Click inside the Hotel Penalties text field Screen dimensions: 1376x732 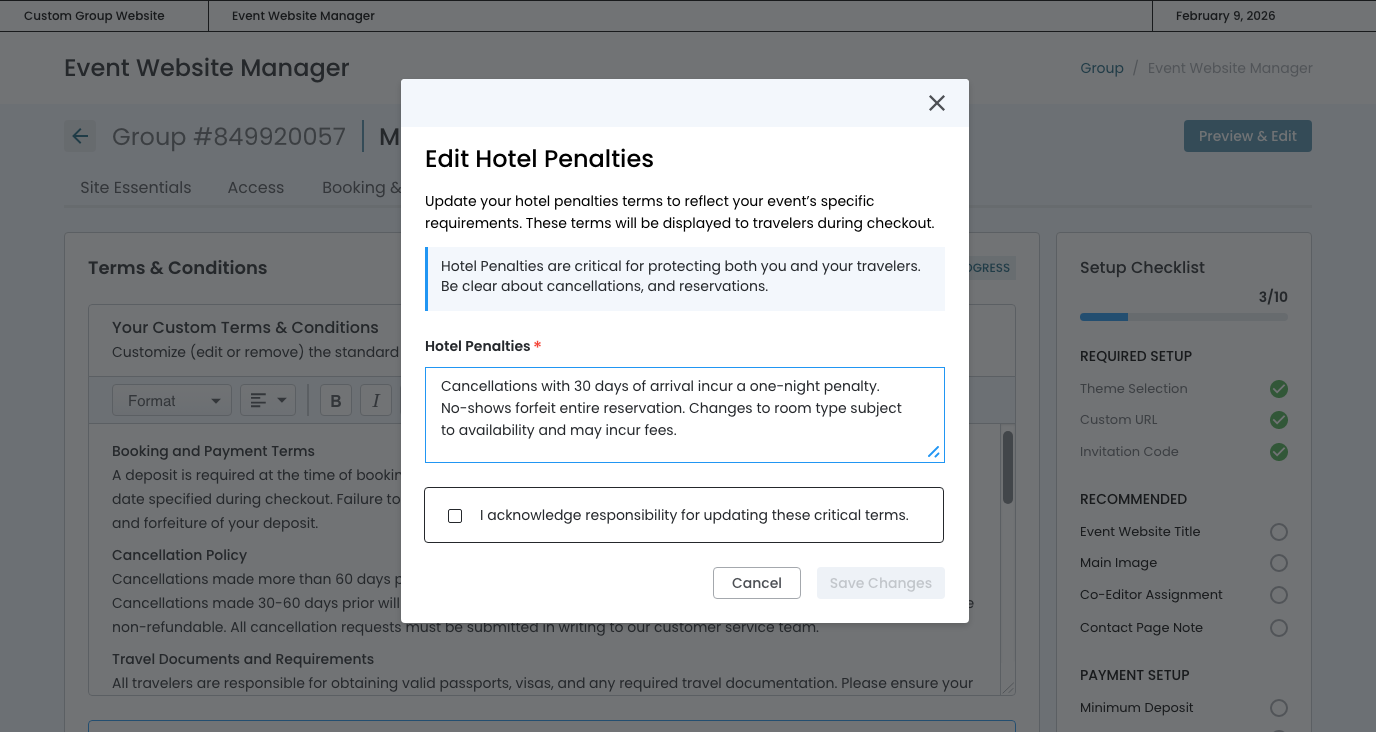pyautogui.click(x=684, y=414)
